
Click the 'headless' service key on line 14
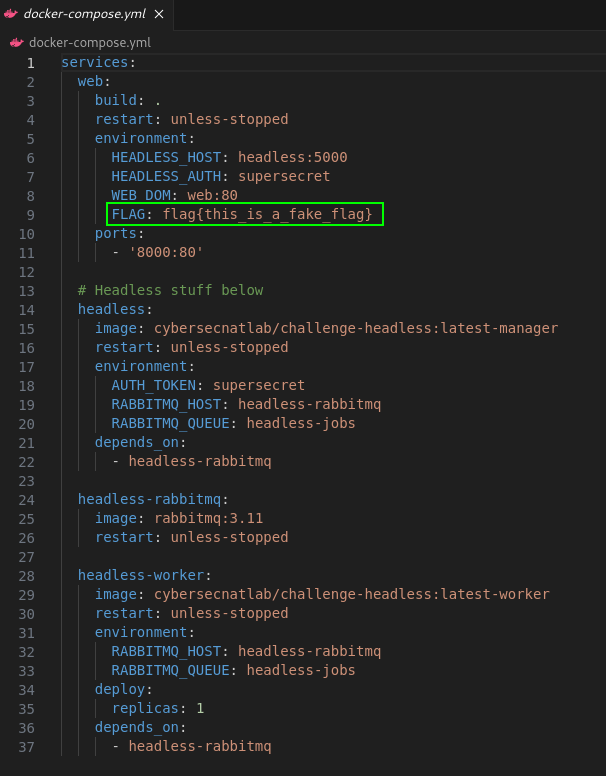tap(111, 309)
